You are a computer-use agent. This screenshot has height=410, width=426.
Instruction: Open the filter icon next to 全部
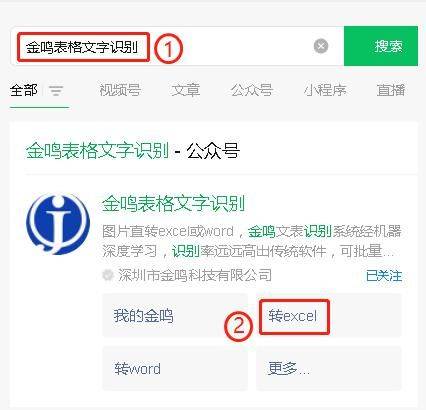coord(56,91)
